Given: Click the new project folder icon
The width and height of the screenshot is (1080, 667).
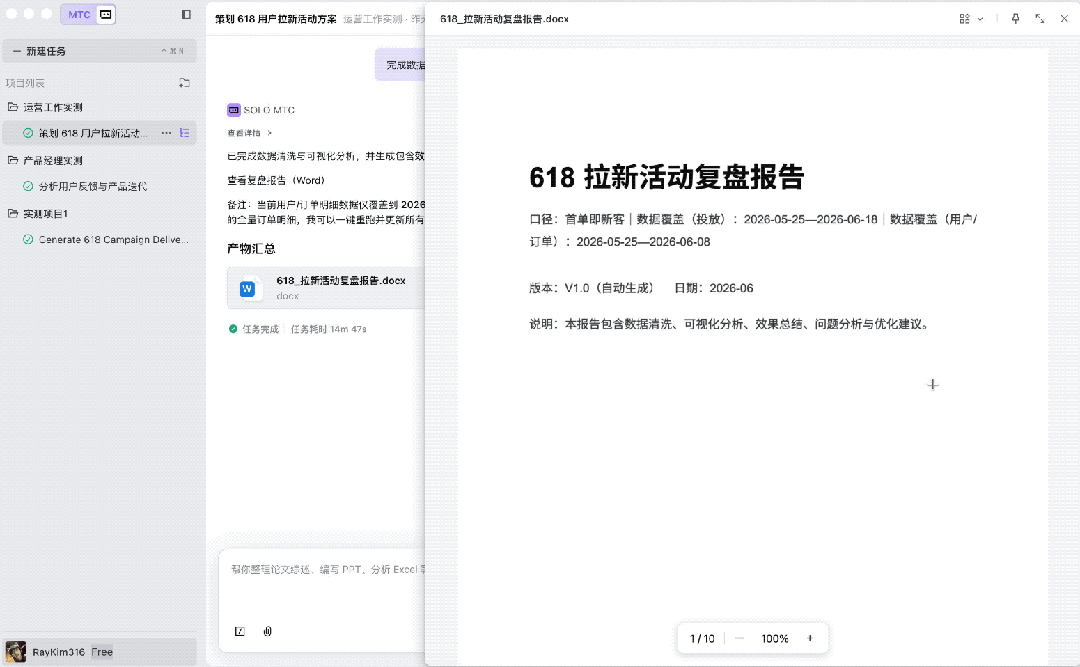Looking at the screenshot, I should tap(184, 83).
